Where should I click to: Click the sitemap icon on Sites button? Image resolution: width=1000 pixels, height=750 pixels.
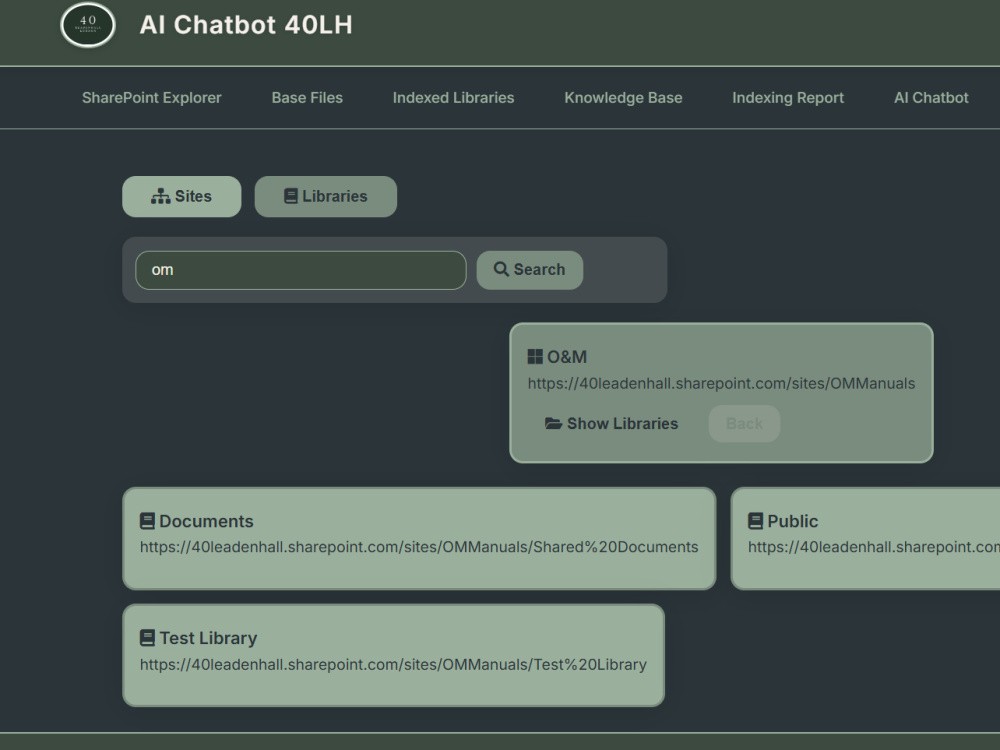161,196
